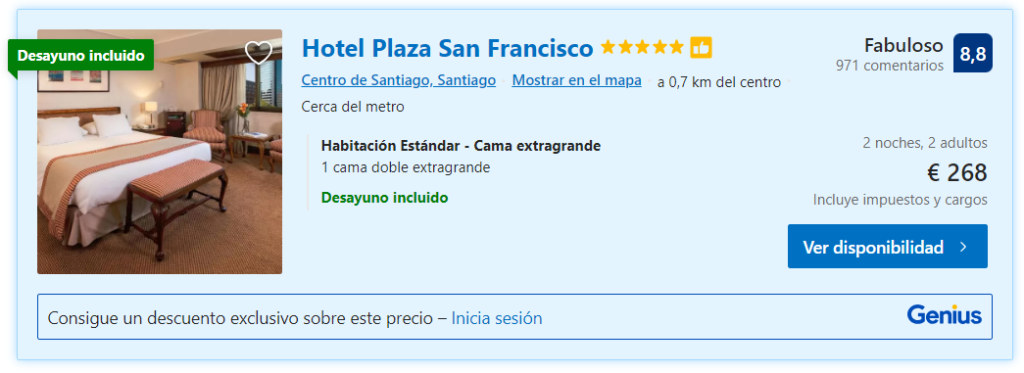Click the 2 noches, 2 adultos text
This screenshot has height=373, width=1024.
pos(925,143)
